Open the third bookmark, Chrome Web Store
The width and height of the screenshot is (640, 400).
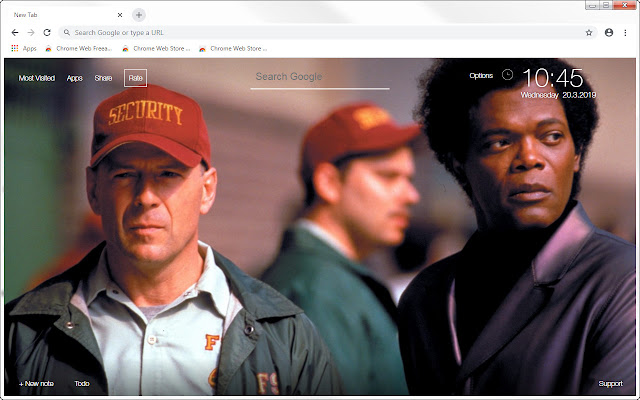click(x=233, y=49)
